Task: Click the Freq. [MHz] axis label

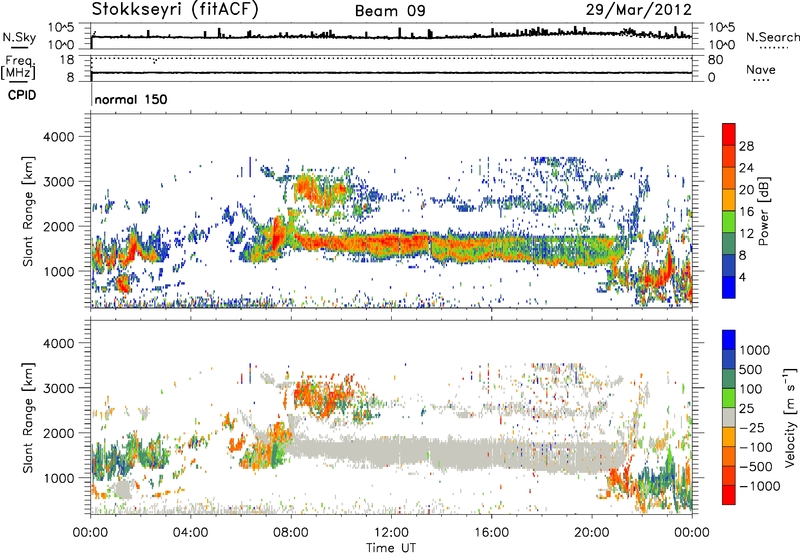Action: coord(19,68)
